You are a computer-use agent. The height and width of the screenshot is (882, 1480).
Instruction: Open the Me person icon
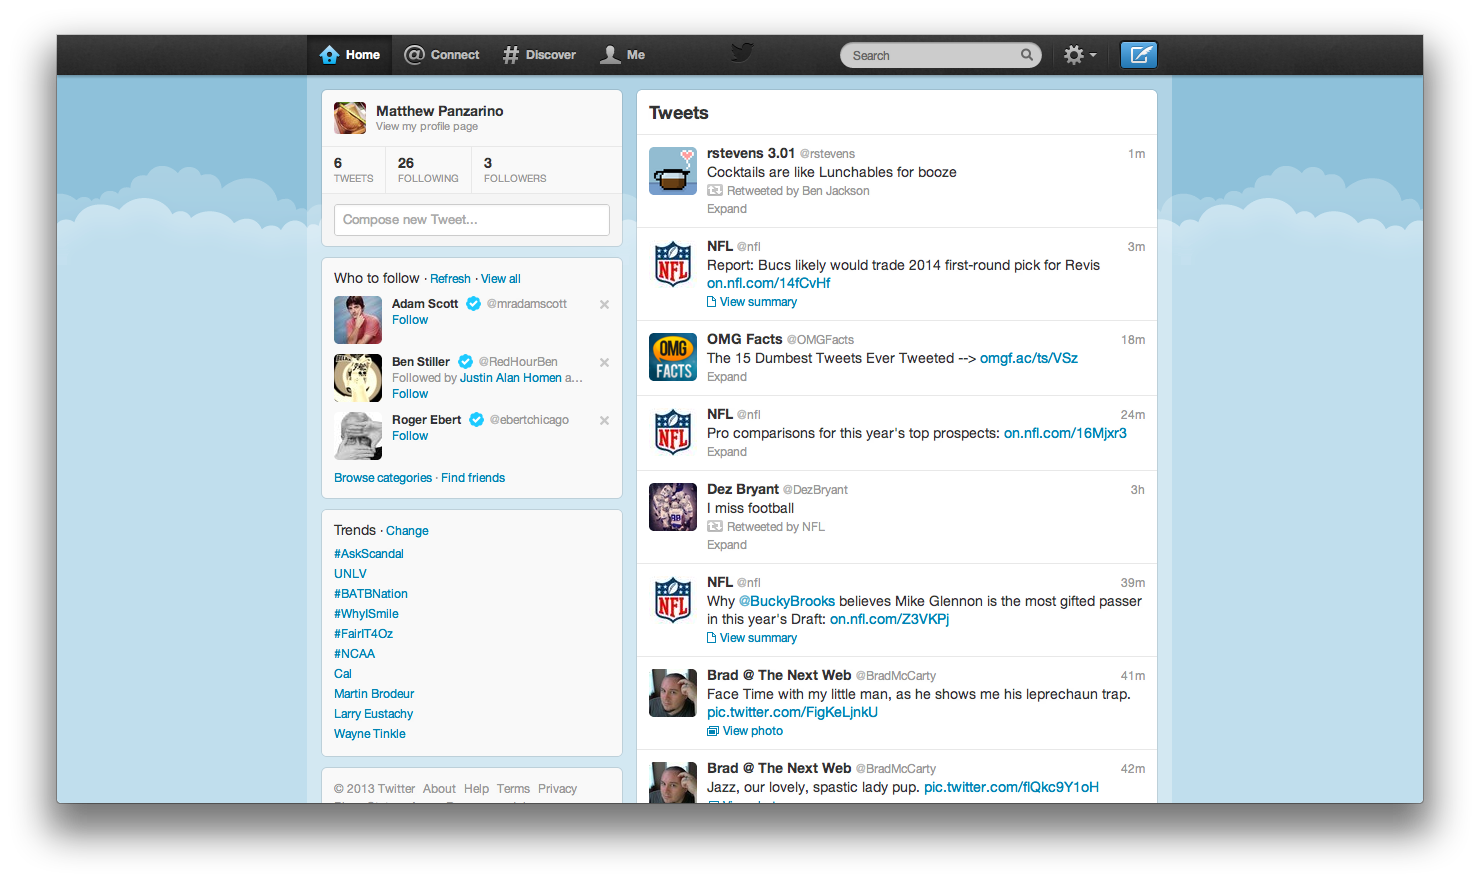[x=610, y=55]
